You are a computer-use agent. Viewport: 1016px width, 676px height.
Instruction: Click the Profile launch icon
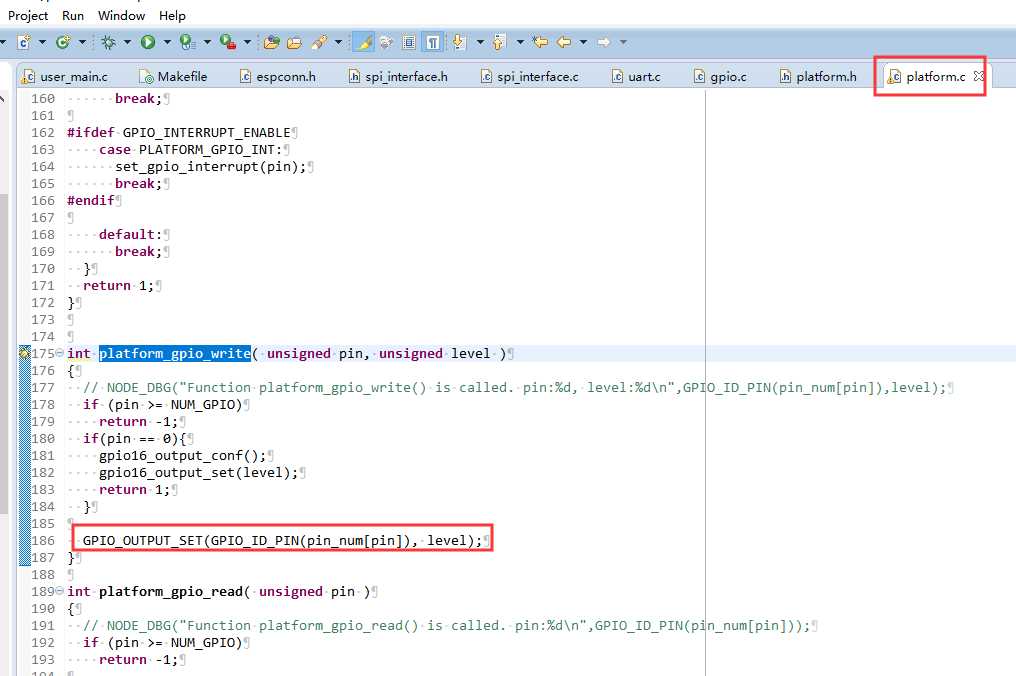click(x=187, y=42)
